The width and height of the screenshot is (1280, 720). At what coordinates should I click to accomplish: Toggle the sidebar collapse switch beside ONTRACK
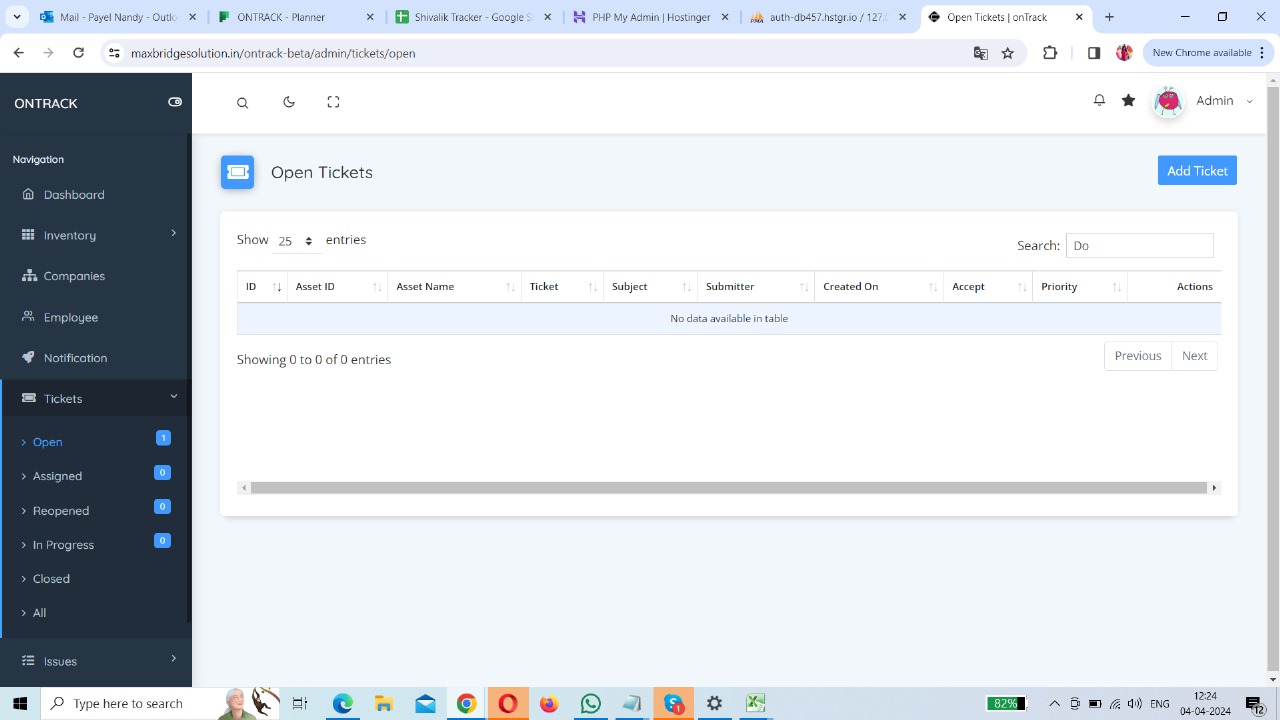pyautogui.click(x=175, y=102)
